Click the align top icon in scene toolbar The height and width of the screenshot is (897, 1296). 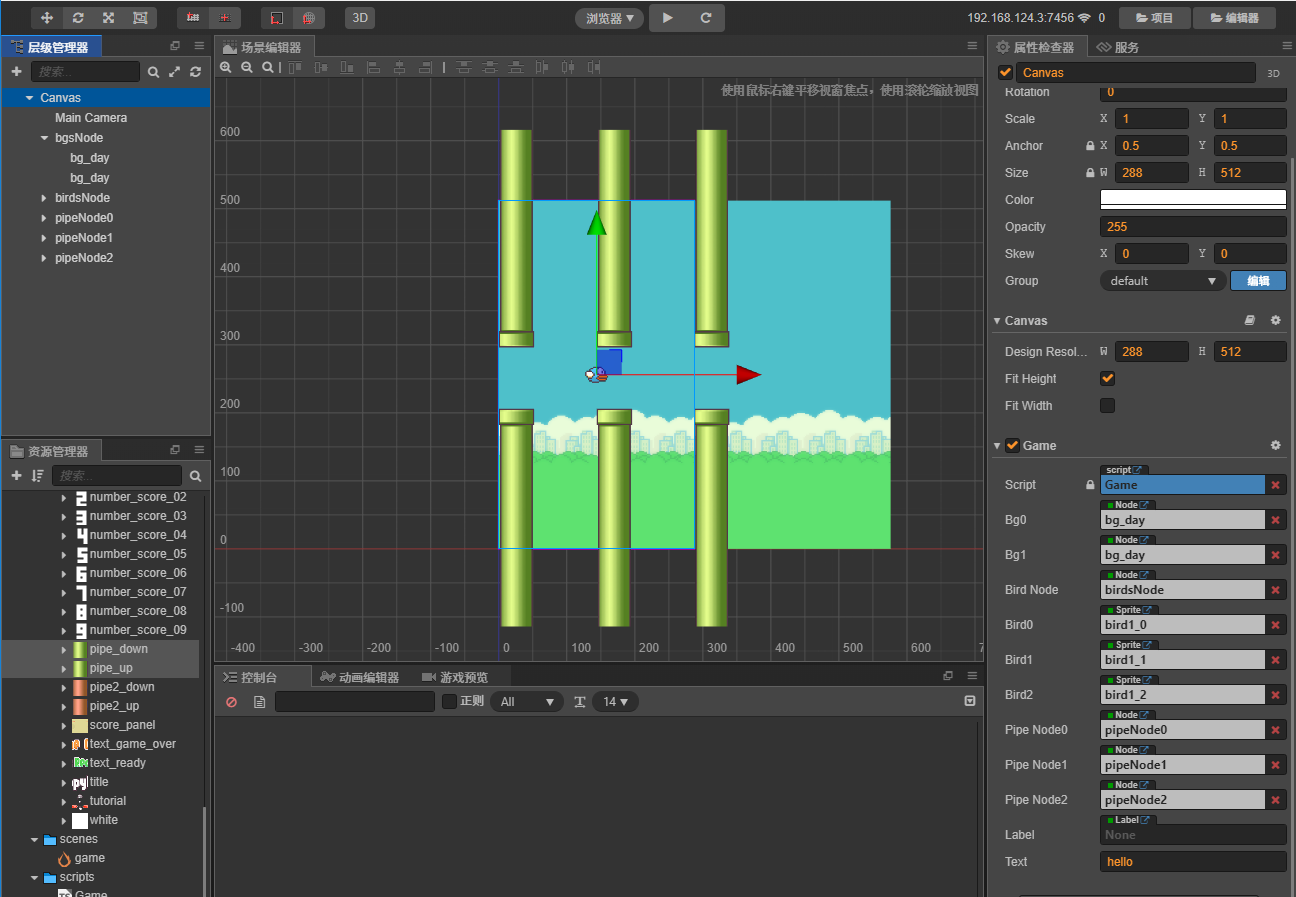pyautogui.click(x=295, y=67)
